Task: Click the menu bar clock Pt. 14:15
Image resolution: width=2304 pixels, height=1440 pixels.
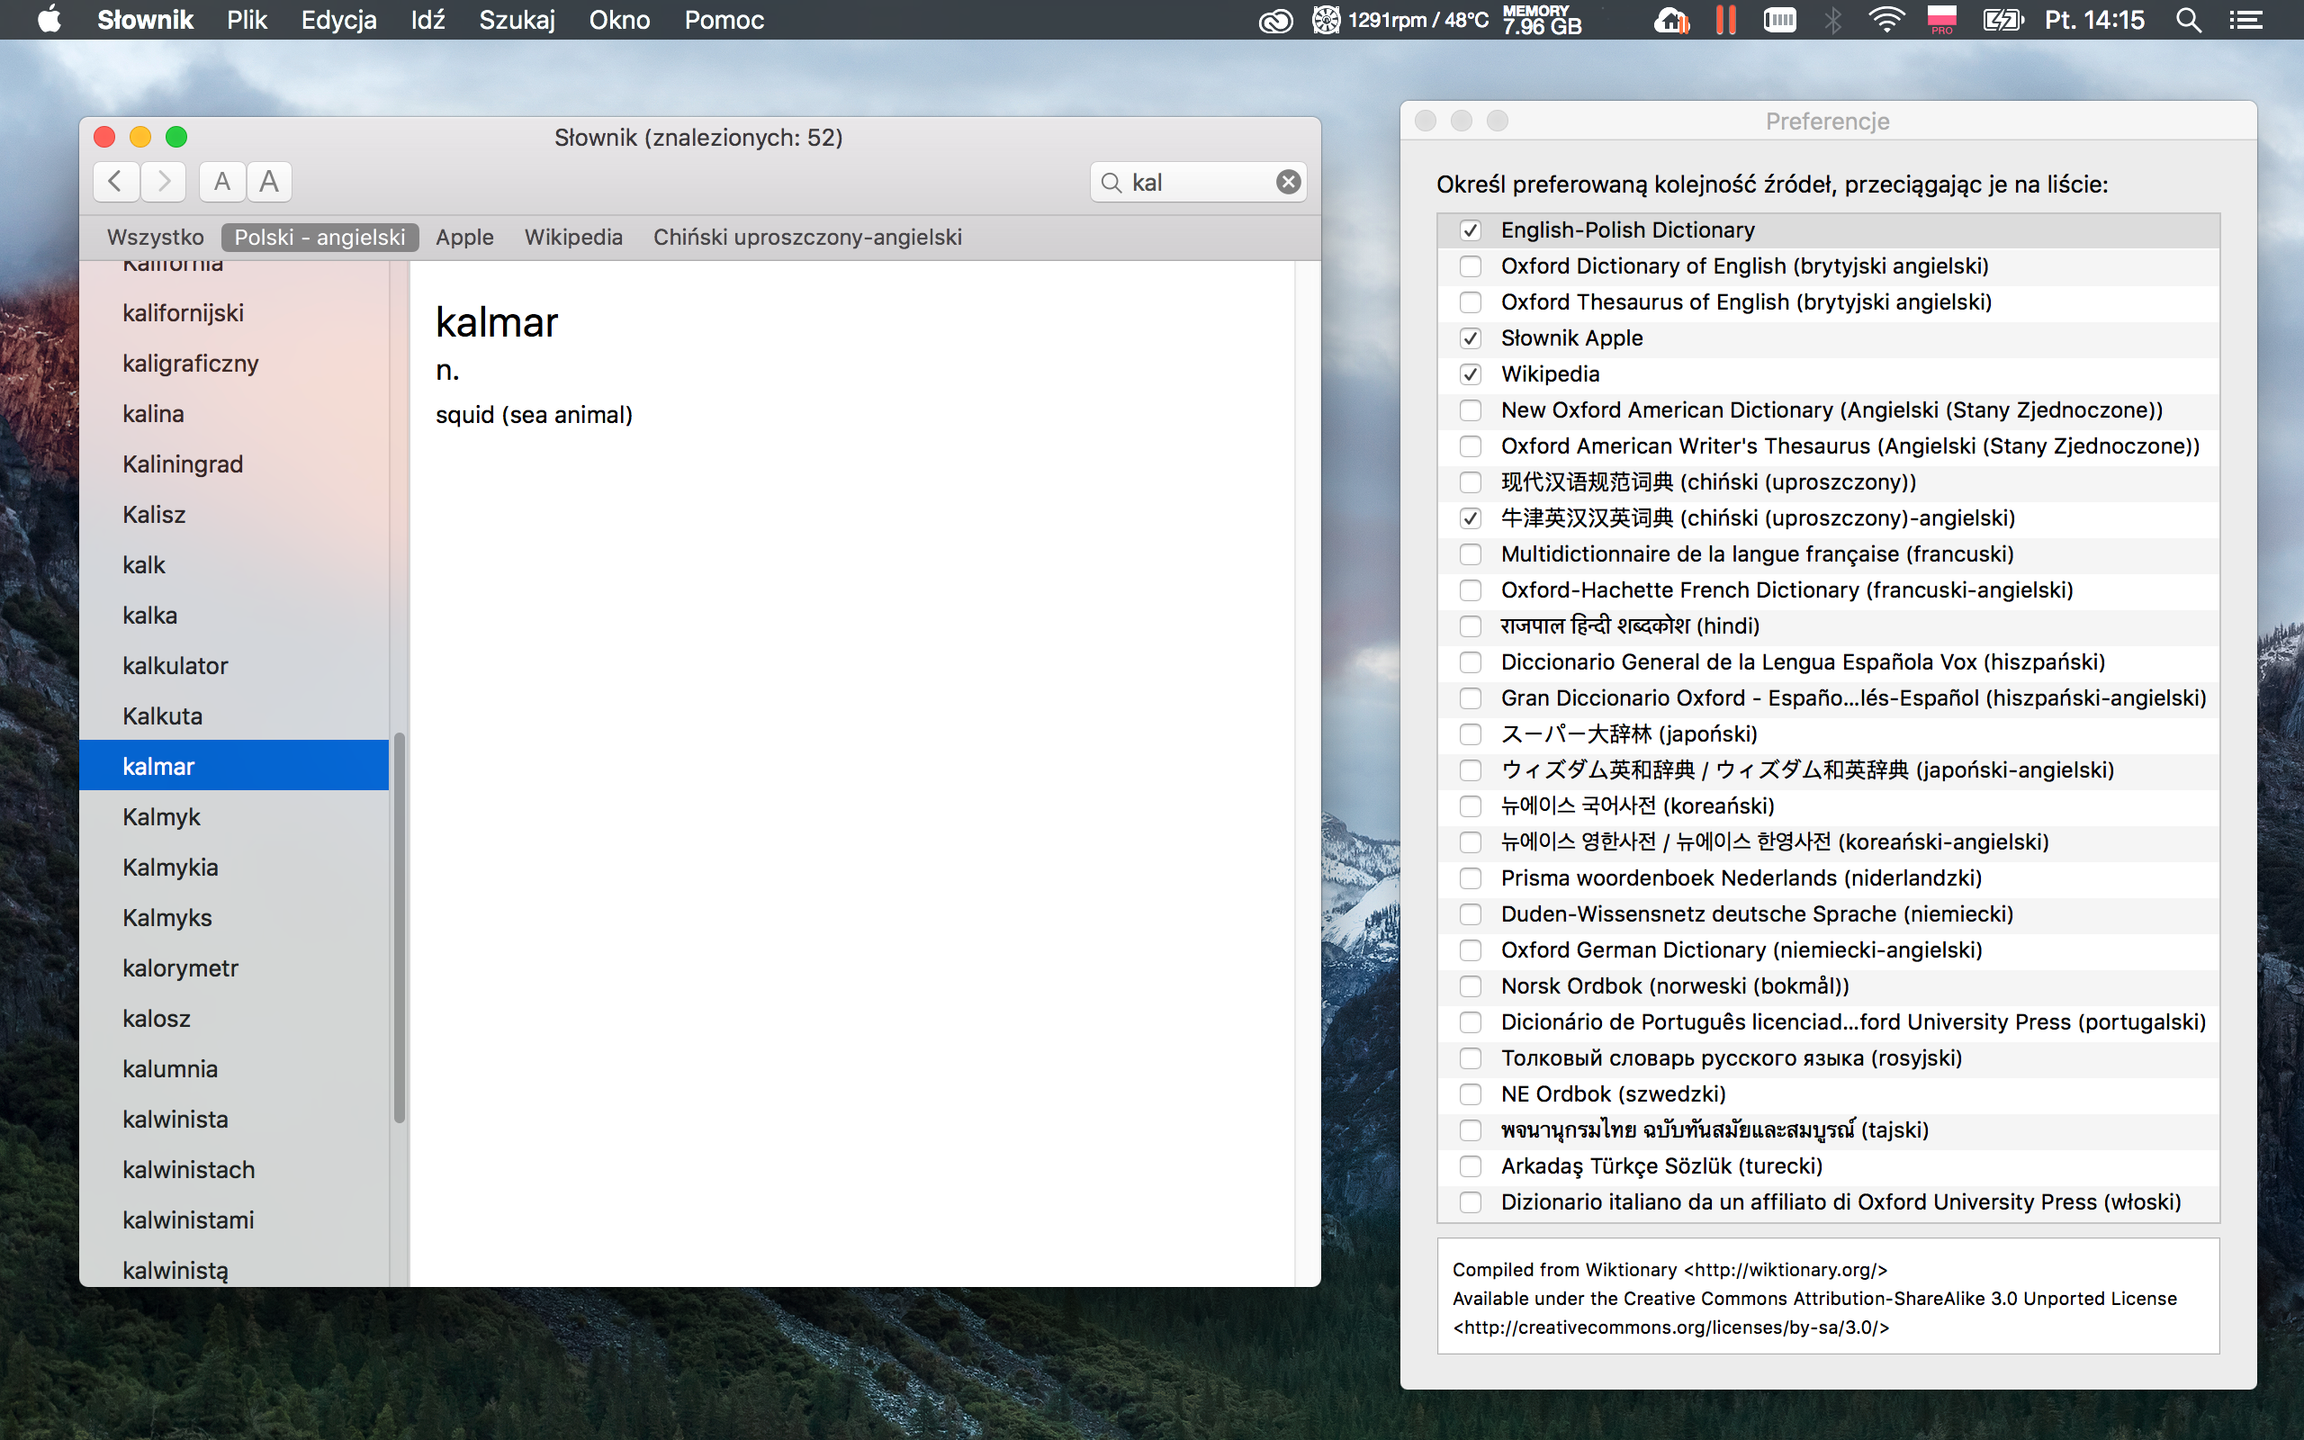Action: pyautogui.click(x=2094, y=20)
